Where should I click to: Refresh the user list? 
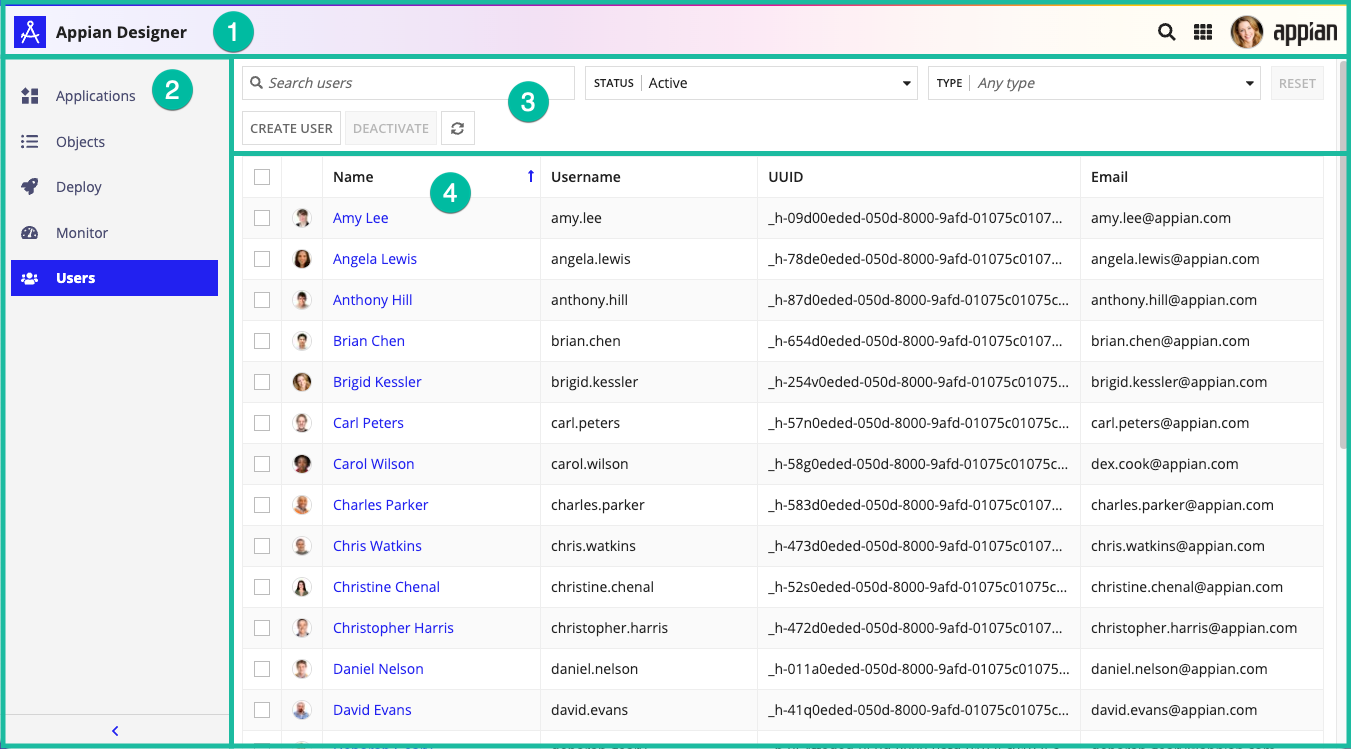click(458, 128)
